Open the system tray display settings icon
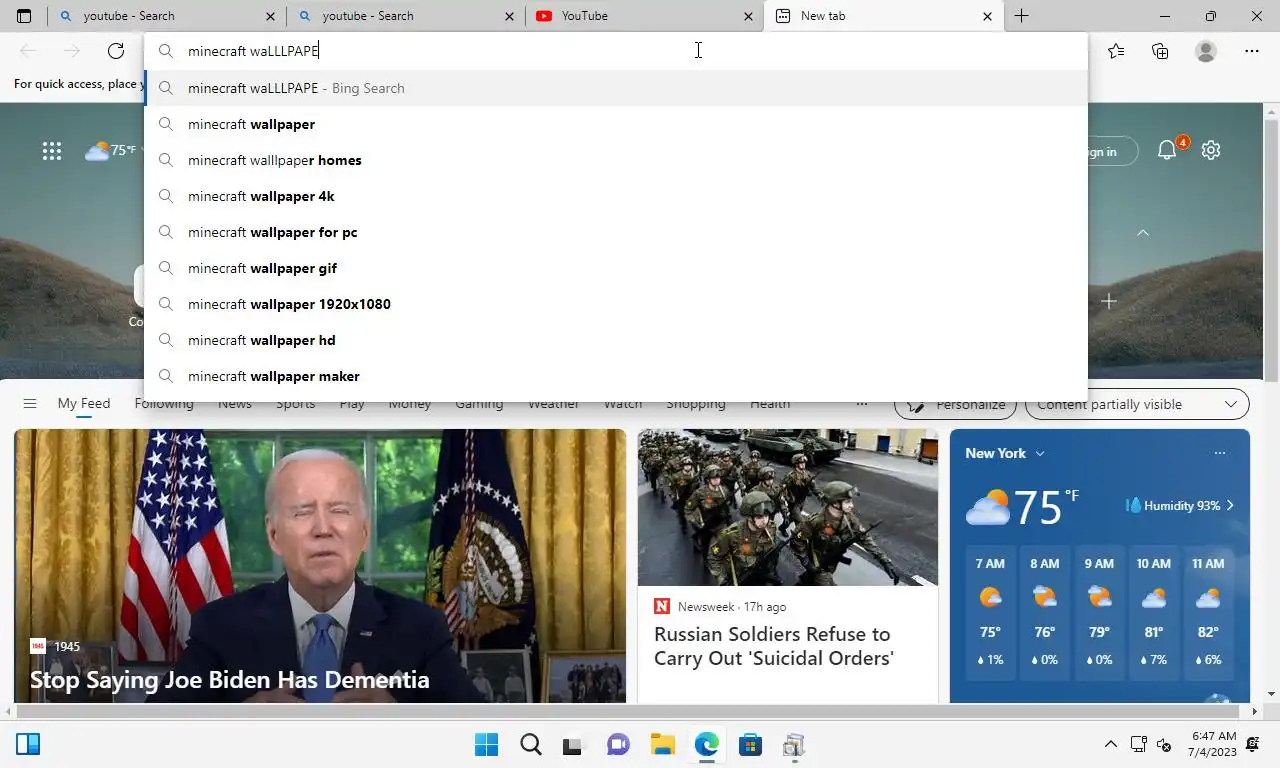1280x768 pixels. (1138, 744)
